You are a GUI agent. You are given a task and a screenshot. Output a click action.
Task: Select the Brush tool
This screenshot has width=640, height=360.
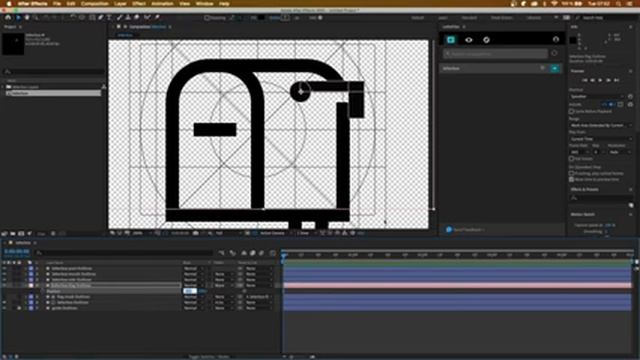pos(119,18)
